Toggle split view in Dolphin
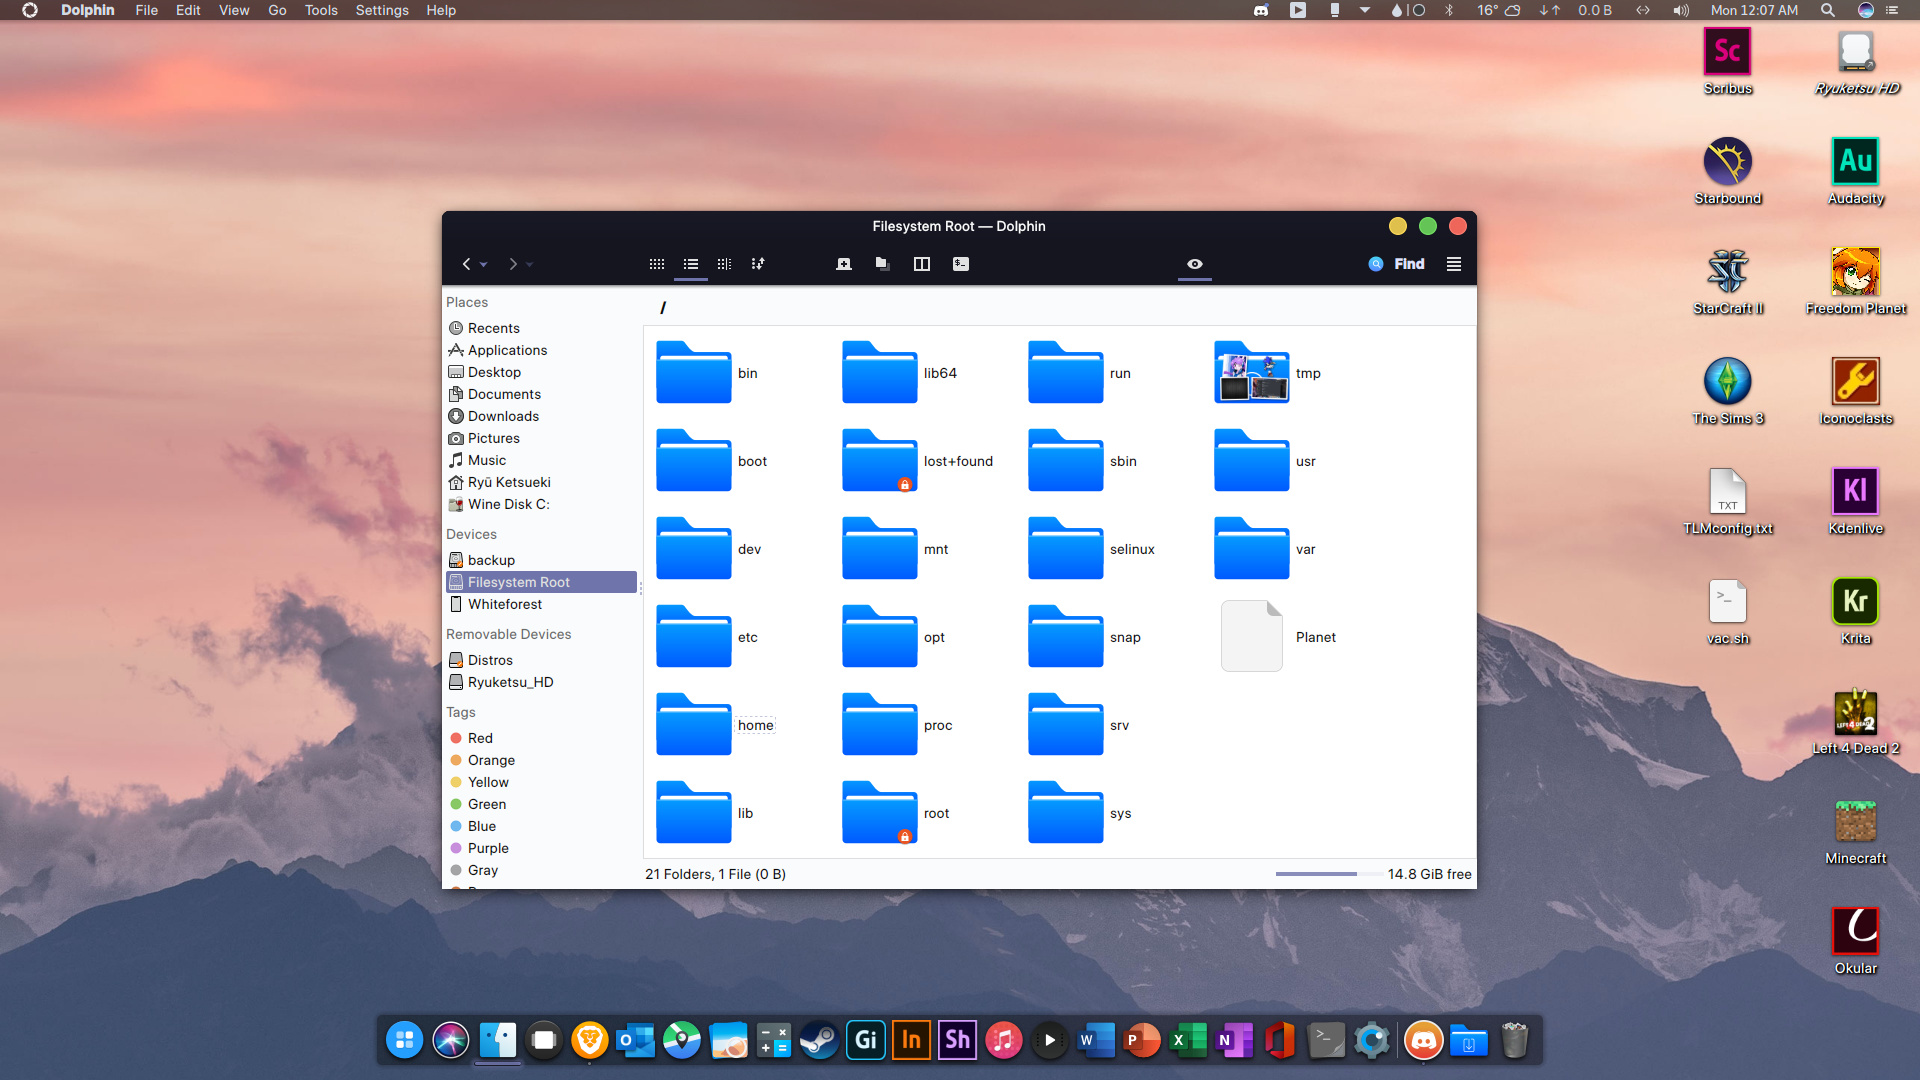The width and height of the screenshot is (1920, 1080). [922, 264]
